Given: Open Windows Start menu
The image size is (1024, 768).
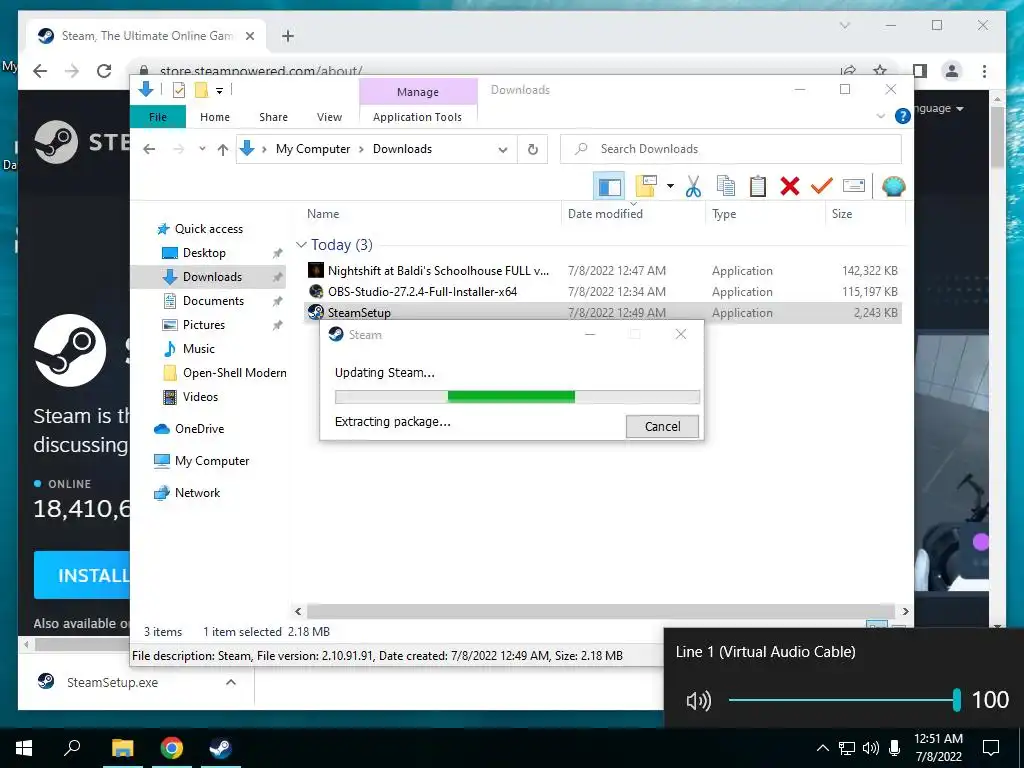Looking at the screenshot, I should click(24, 748).
